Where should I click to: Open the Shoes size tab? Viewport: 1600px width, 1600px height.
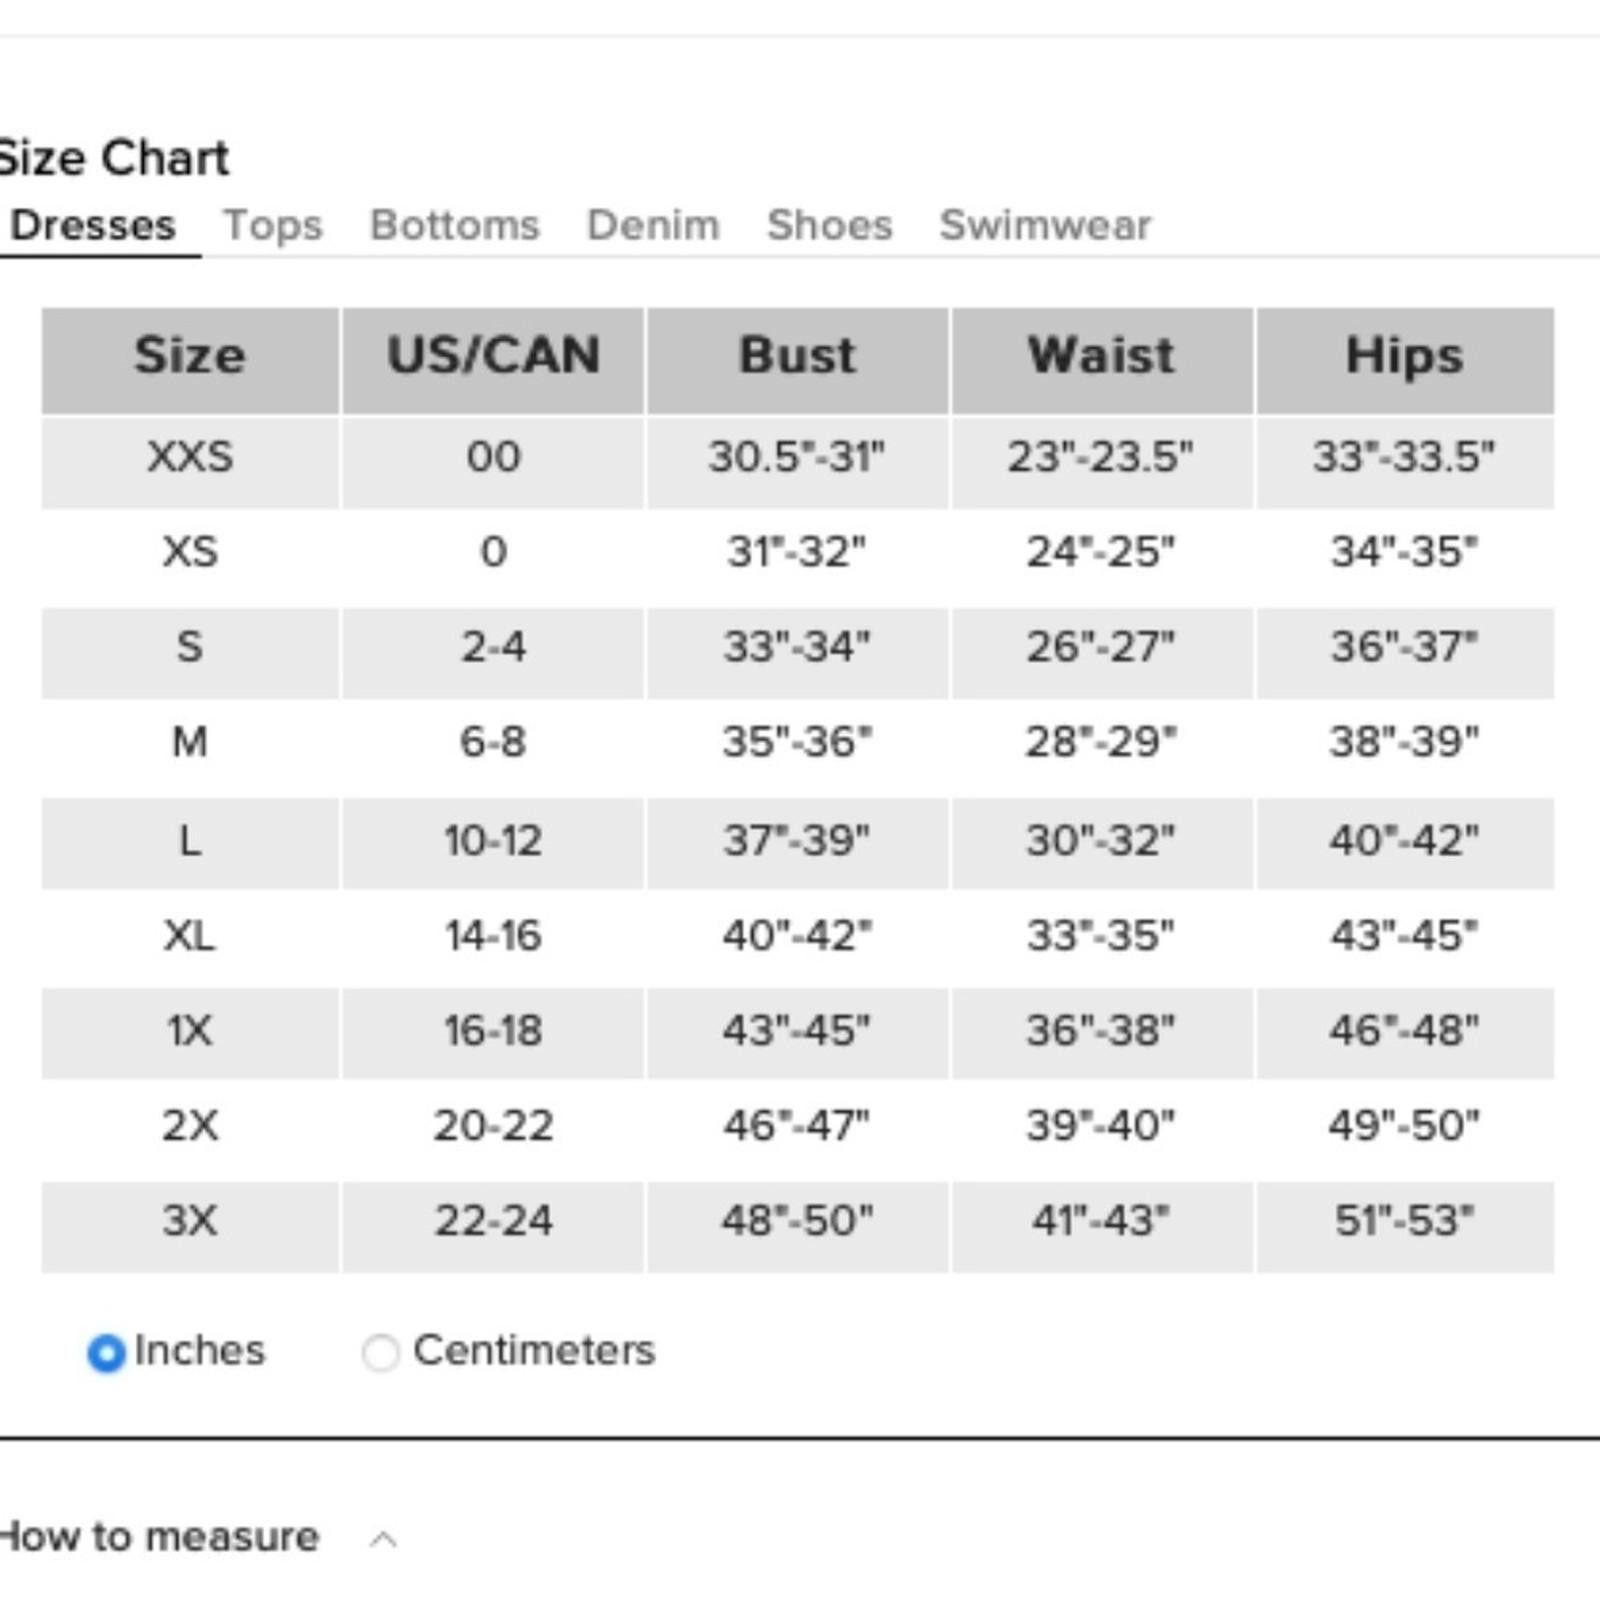pyautogui.click(x=830, y=225)
